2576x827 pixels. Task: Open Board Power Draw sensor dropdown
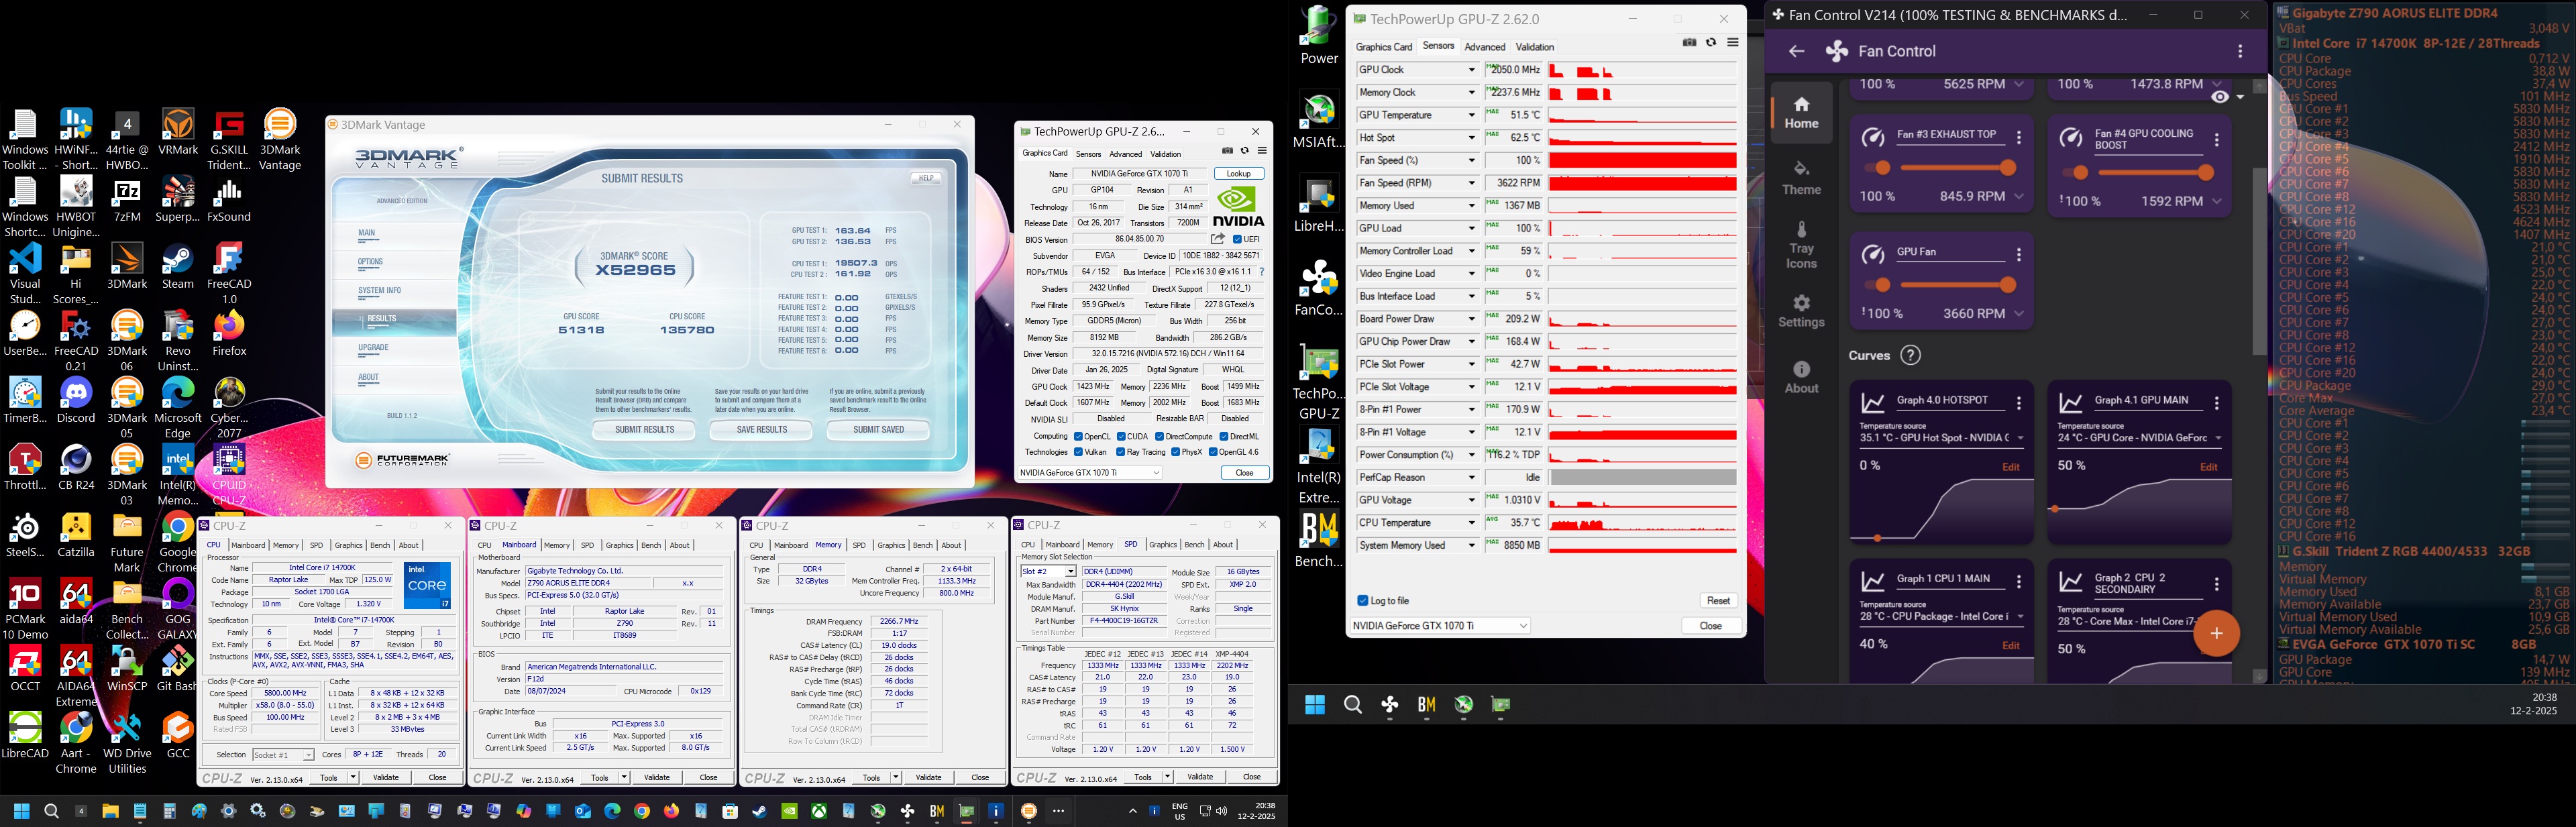(1471, 319)
